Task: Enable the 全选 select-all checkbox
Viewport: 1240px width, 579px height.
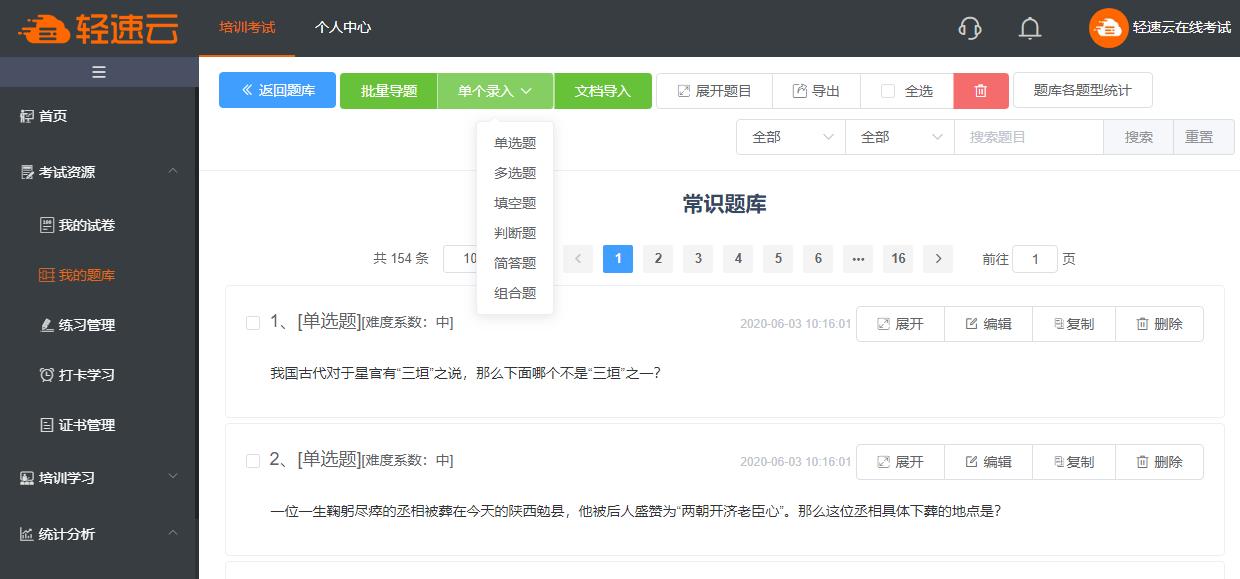Action: [x=887, y=90]
